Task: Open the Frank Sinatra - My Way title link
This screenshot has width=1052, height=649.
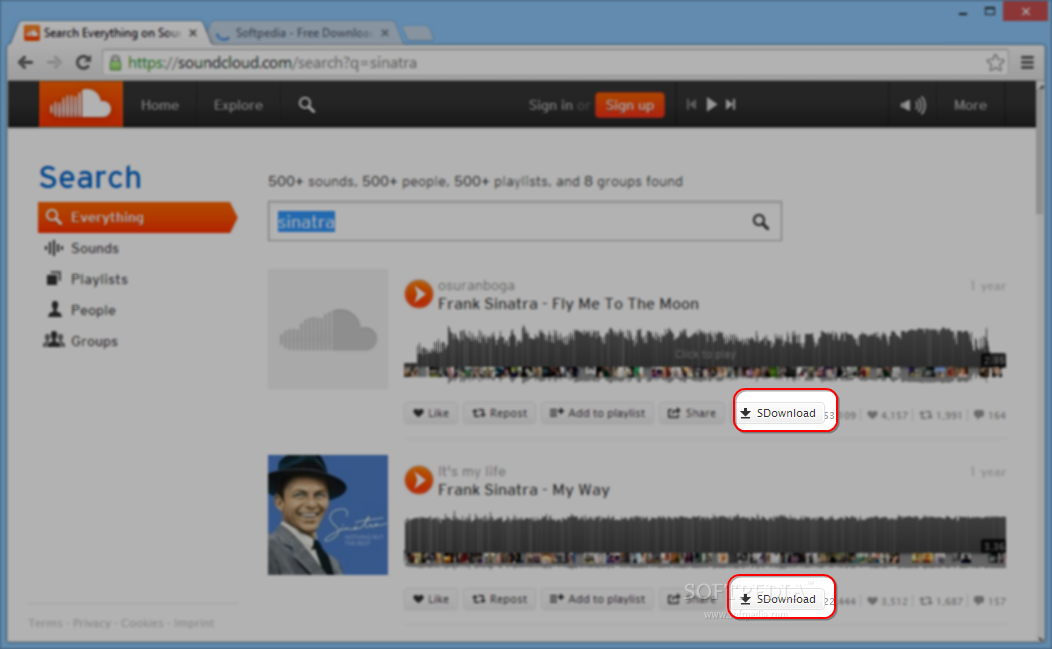Action: coord(523,490)
